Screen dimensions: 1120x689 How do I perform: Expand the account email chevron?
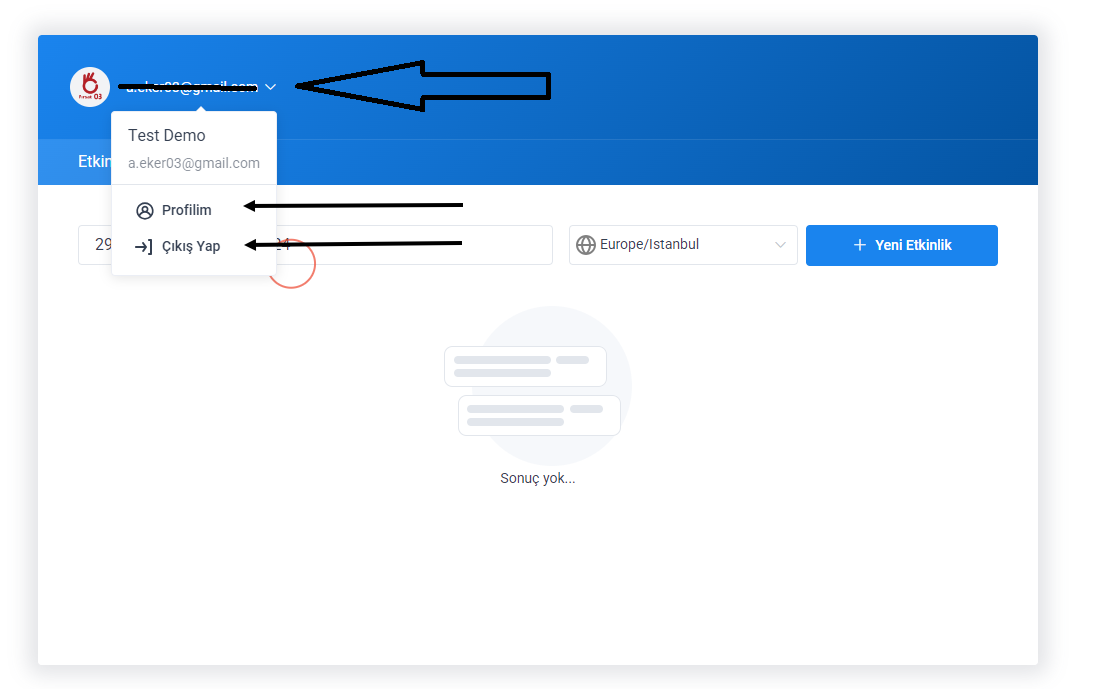[x=271, y=87]
